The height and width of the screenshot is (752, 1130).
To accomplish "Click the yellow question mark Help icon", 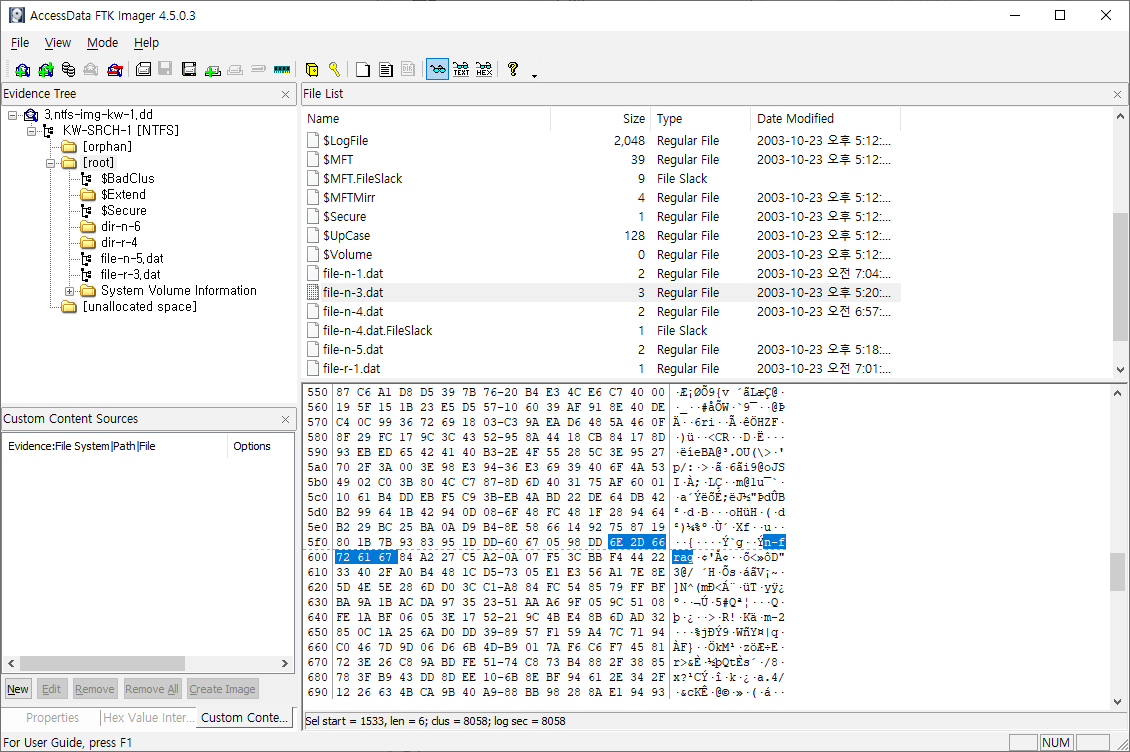I will pos(512,69).
